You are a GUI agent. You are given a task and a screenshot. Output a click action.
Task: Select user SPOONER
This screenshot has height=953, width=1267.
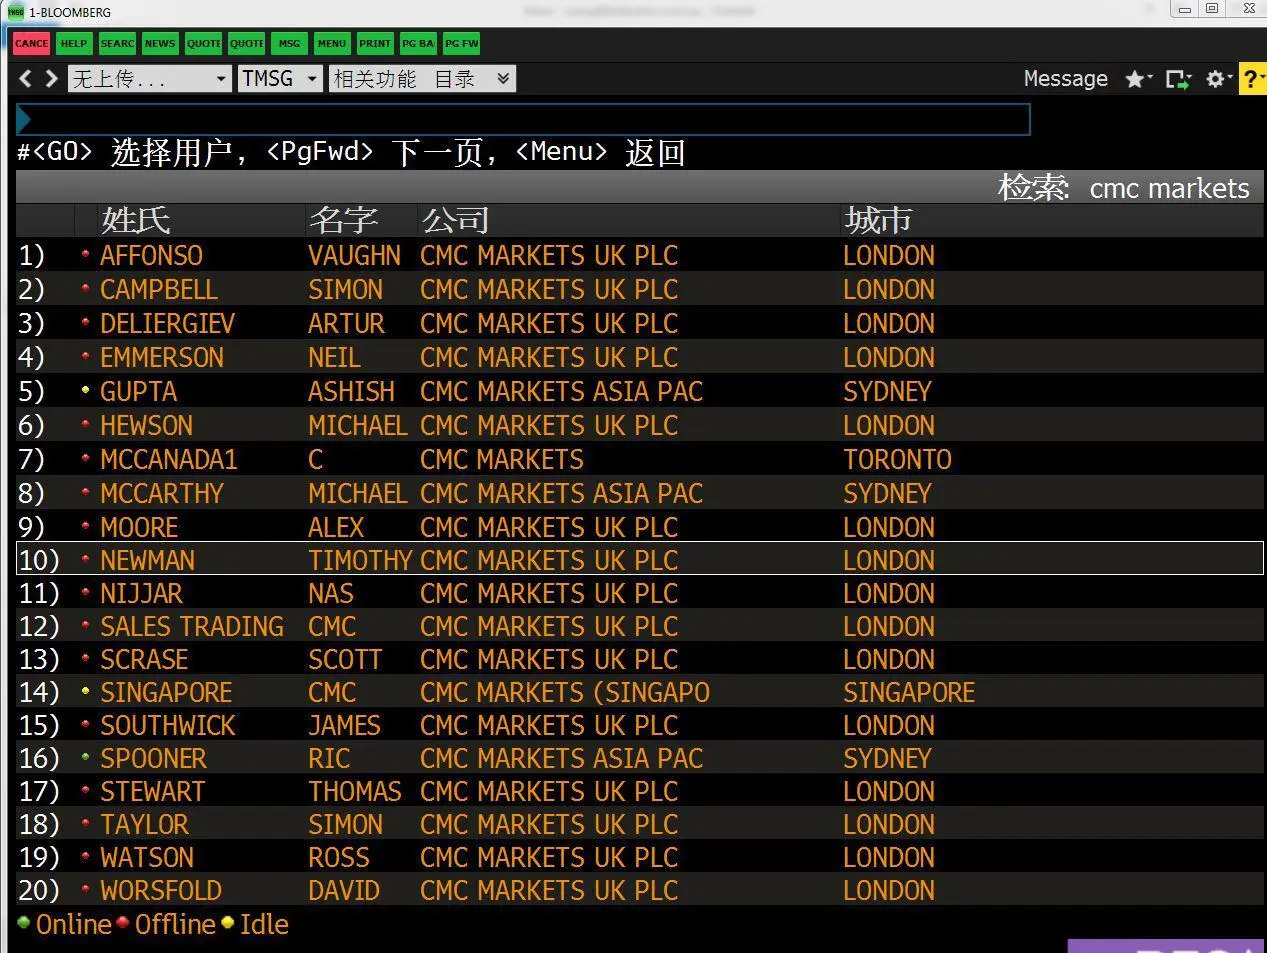(x=153, y=759)
